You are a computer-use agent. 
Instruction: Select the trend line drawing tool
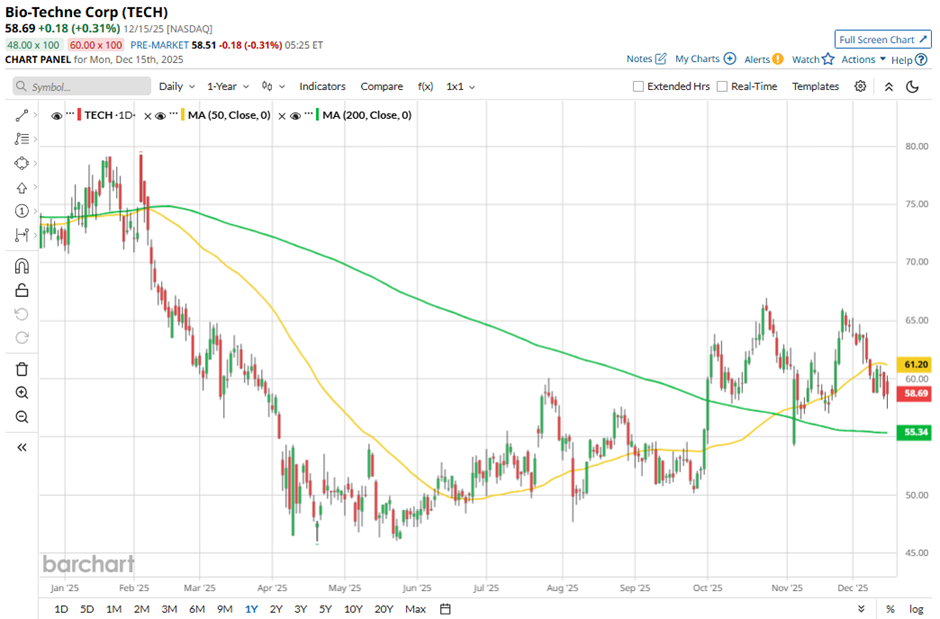pyautogui.click(x=22, y=115)
